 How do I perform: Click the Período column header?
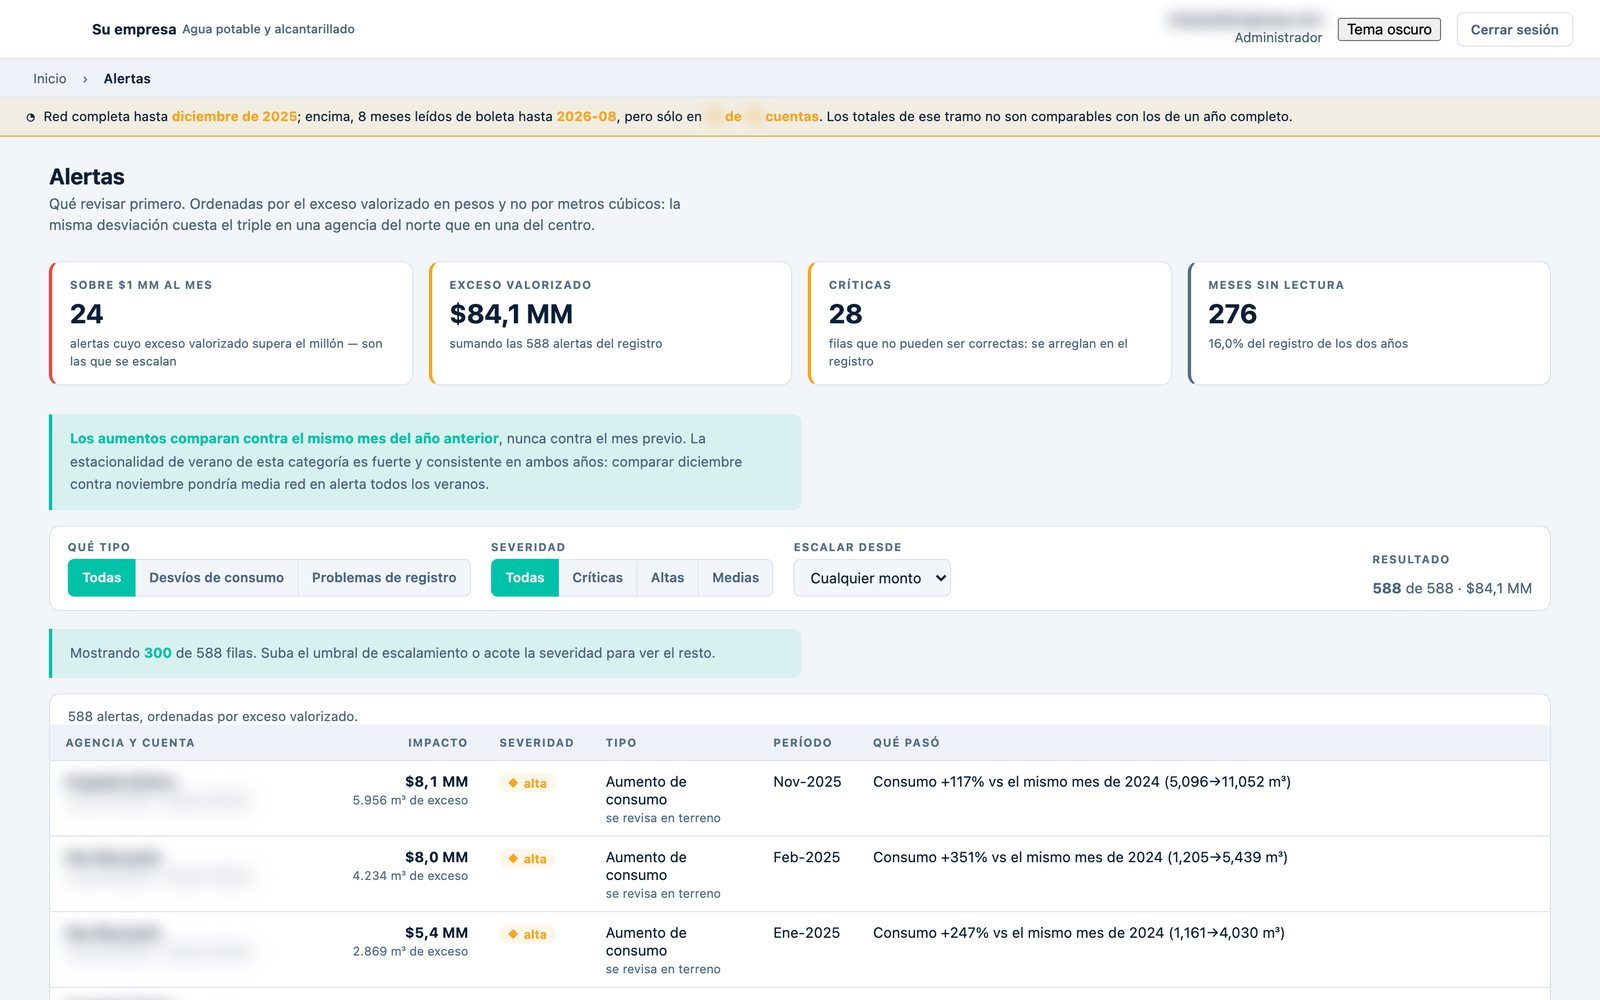[803, 743]
